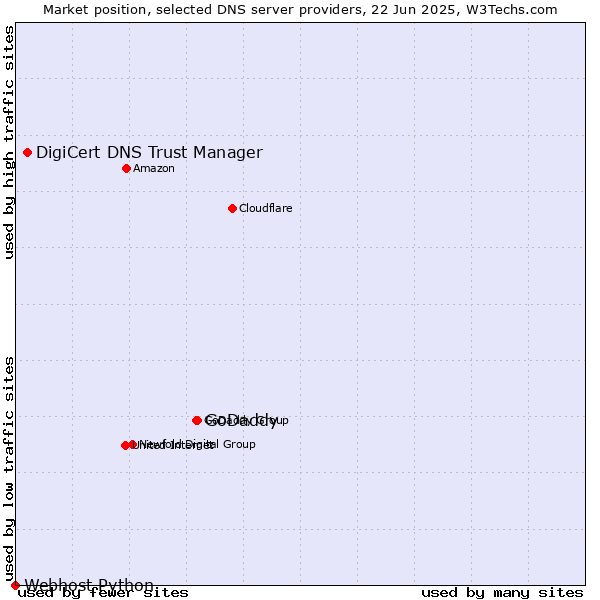The width and height of the screenshot is (600, 600).
Task: Click the Cloudflare red data point
Action: (232, 209)
